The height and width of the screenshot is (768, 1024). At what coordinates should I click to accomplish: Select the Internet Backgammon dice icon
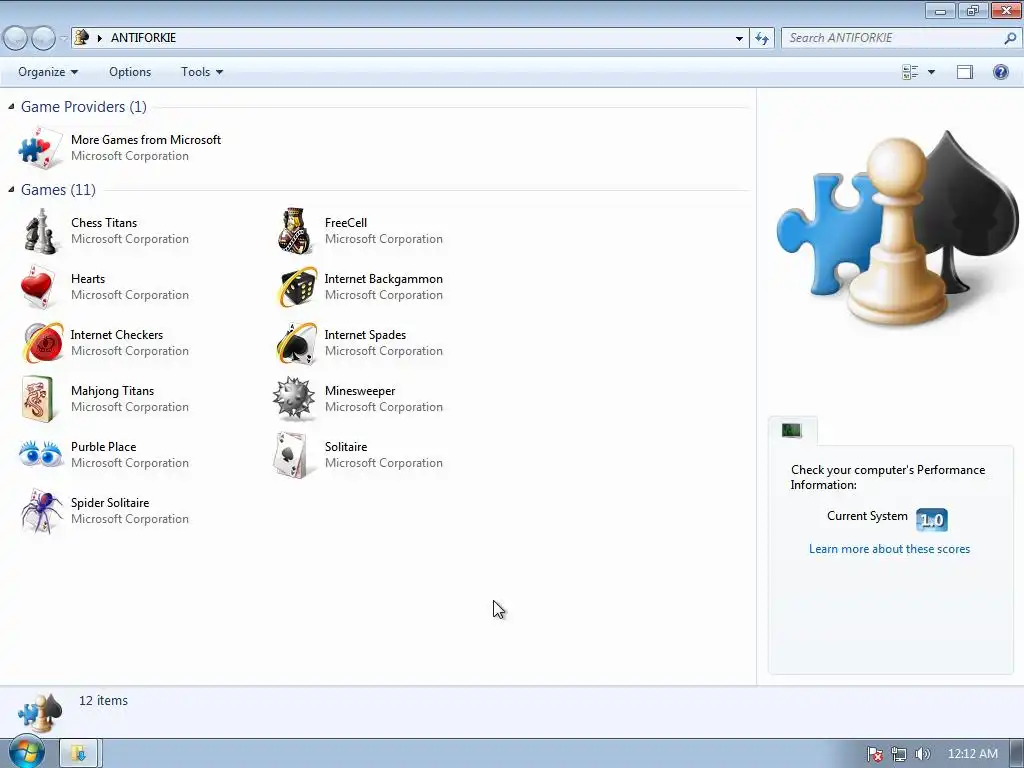pyautogui.click(x=296, y=287)
